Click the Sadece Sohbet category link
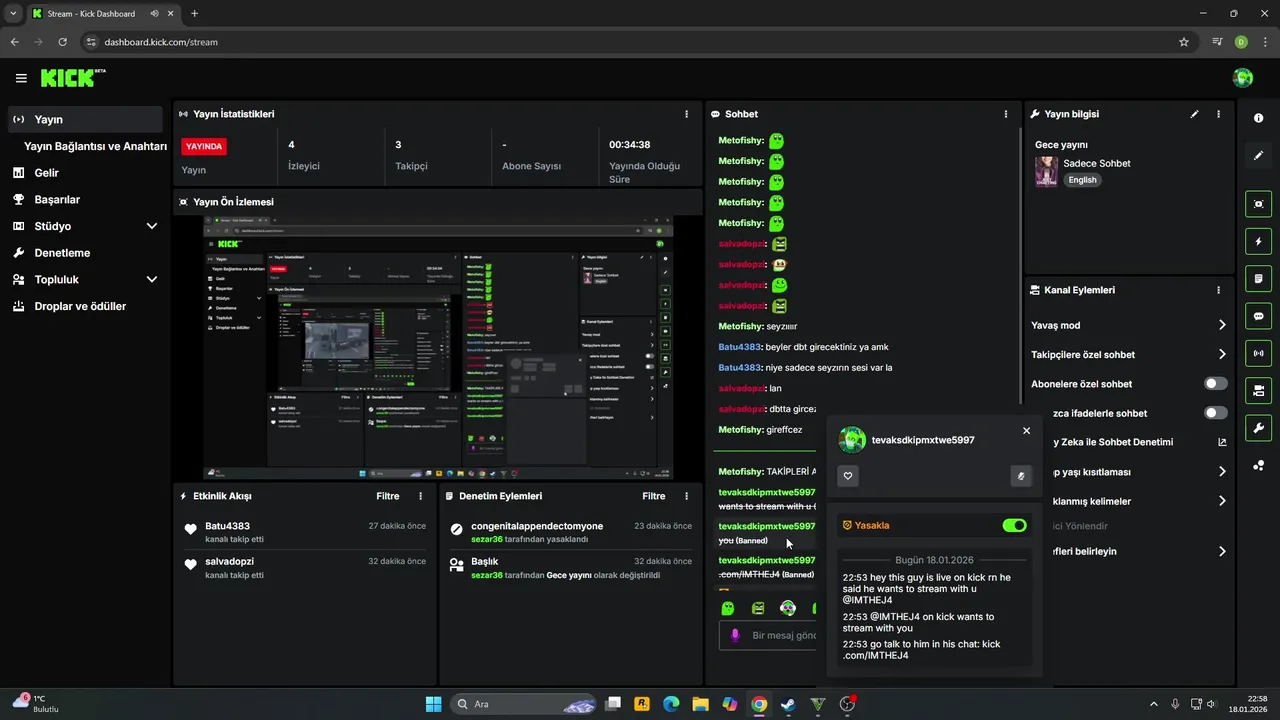The height and width of the screenshot is (720, 1280). coord(1097,163)
